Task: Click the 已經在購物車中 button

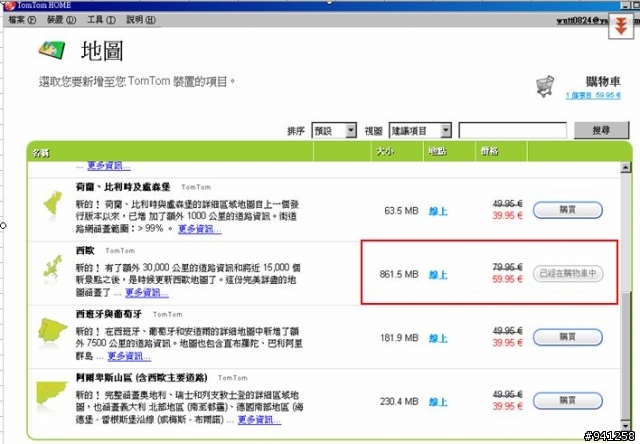Action: pos(568,273)
